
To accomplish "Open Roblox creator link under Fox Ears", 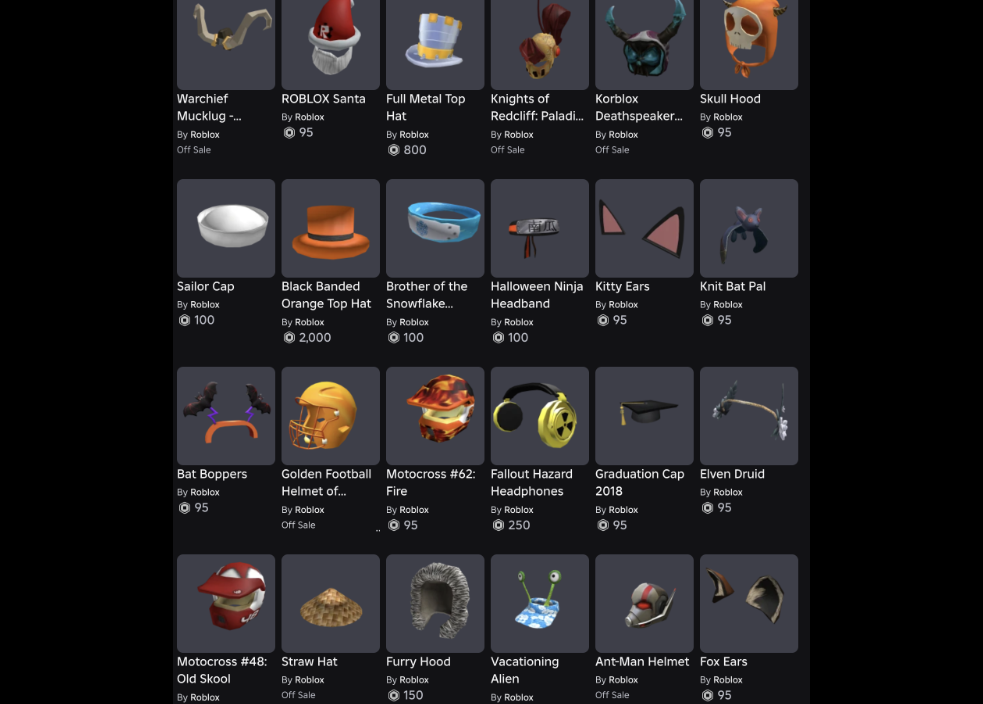I will (x=727, y=680).
